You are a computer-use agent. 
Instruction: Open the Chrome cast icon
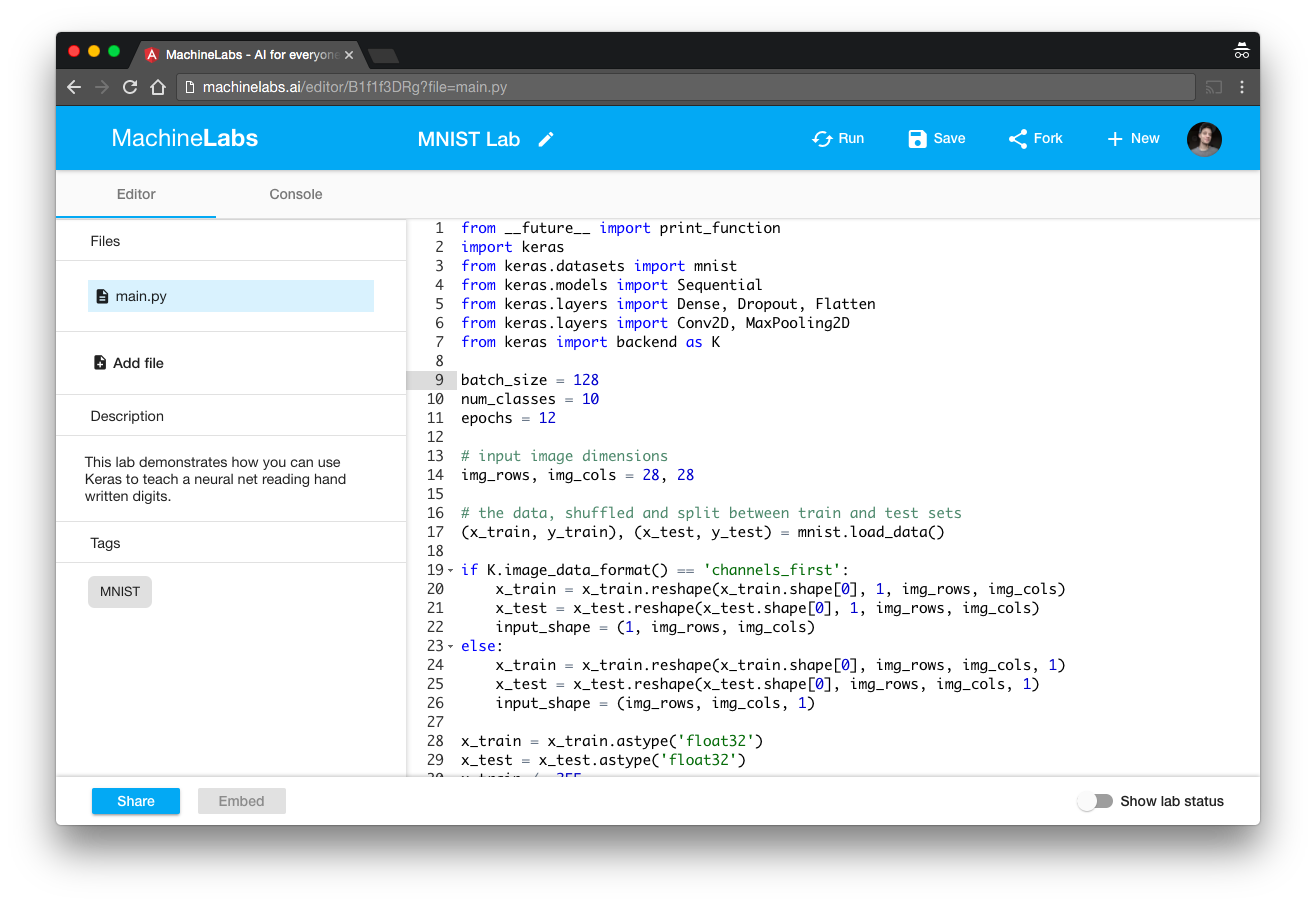[1214, 87]
